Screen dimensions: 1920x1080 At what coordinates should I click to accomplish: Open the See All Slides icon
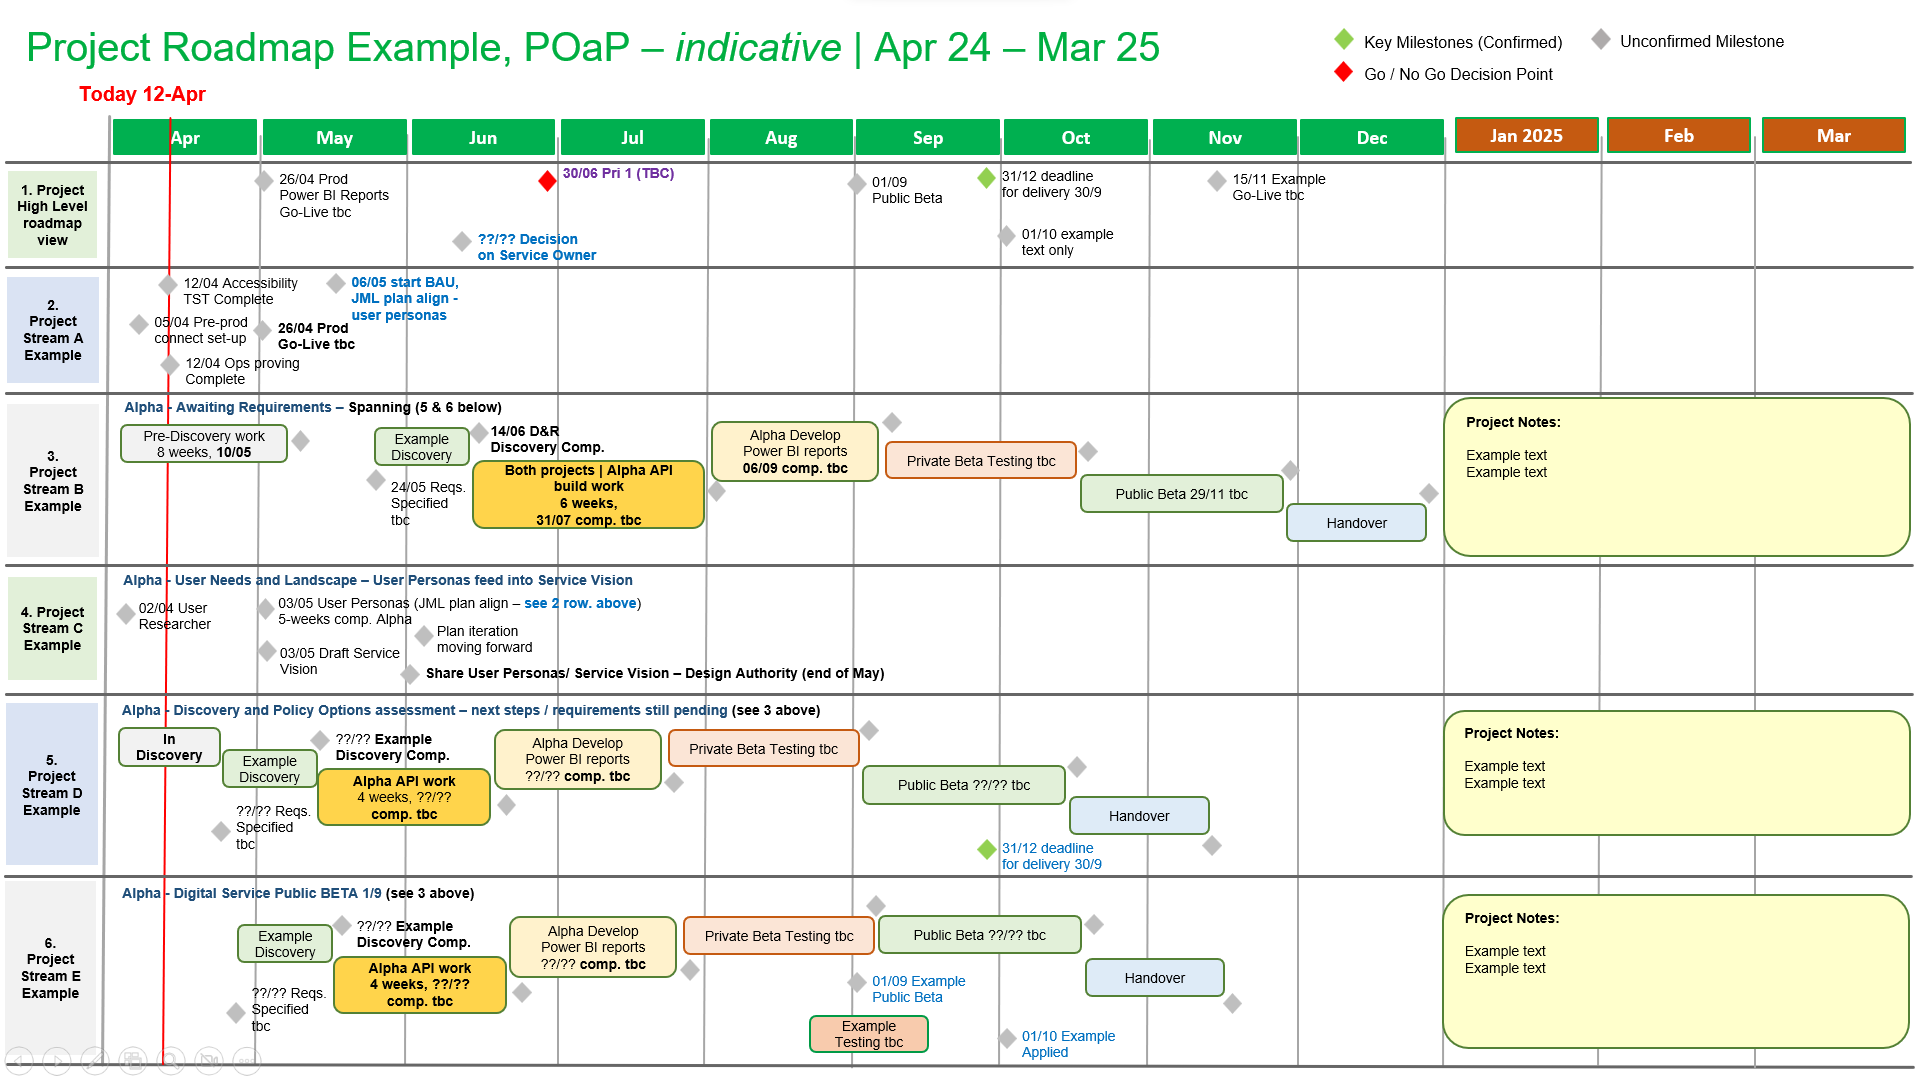[x=133, y=1061]
